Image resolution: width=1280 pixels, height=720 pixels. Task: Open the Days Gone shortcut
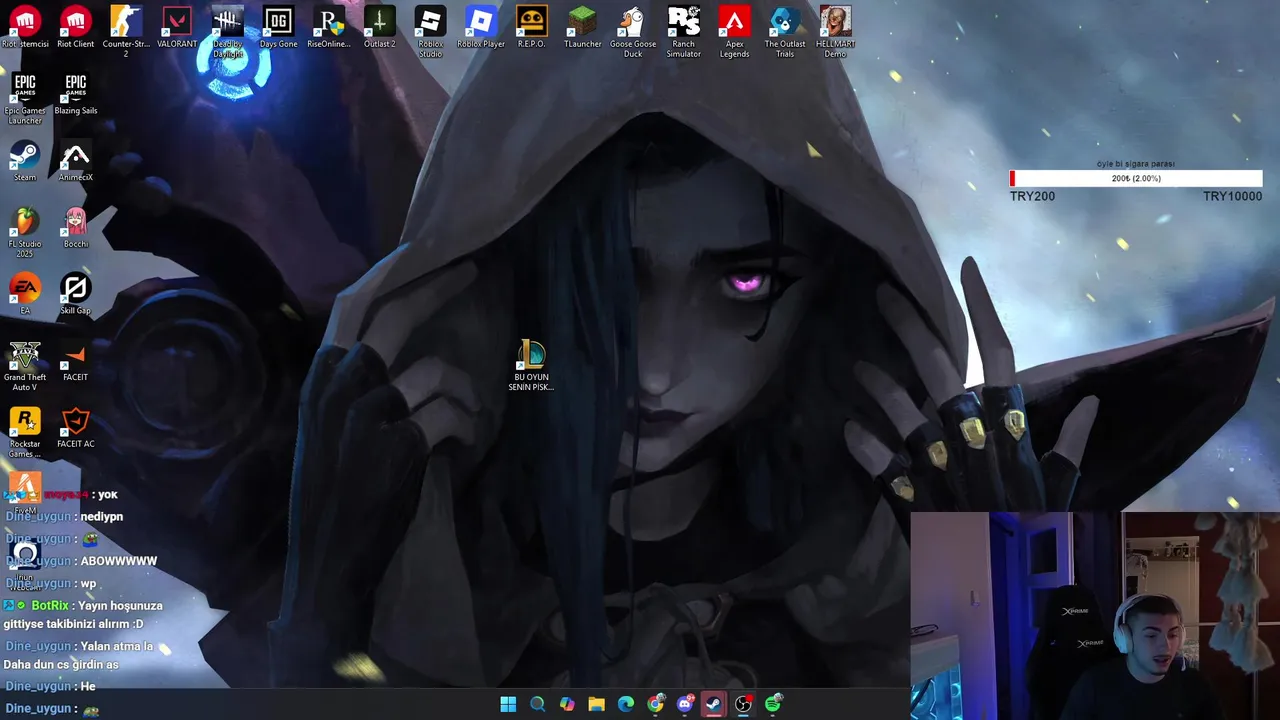(x=278, y=27)
